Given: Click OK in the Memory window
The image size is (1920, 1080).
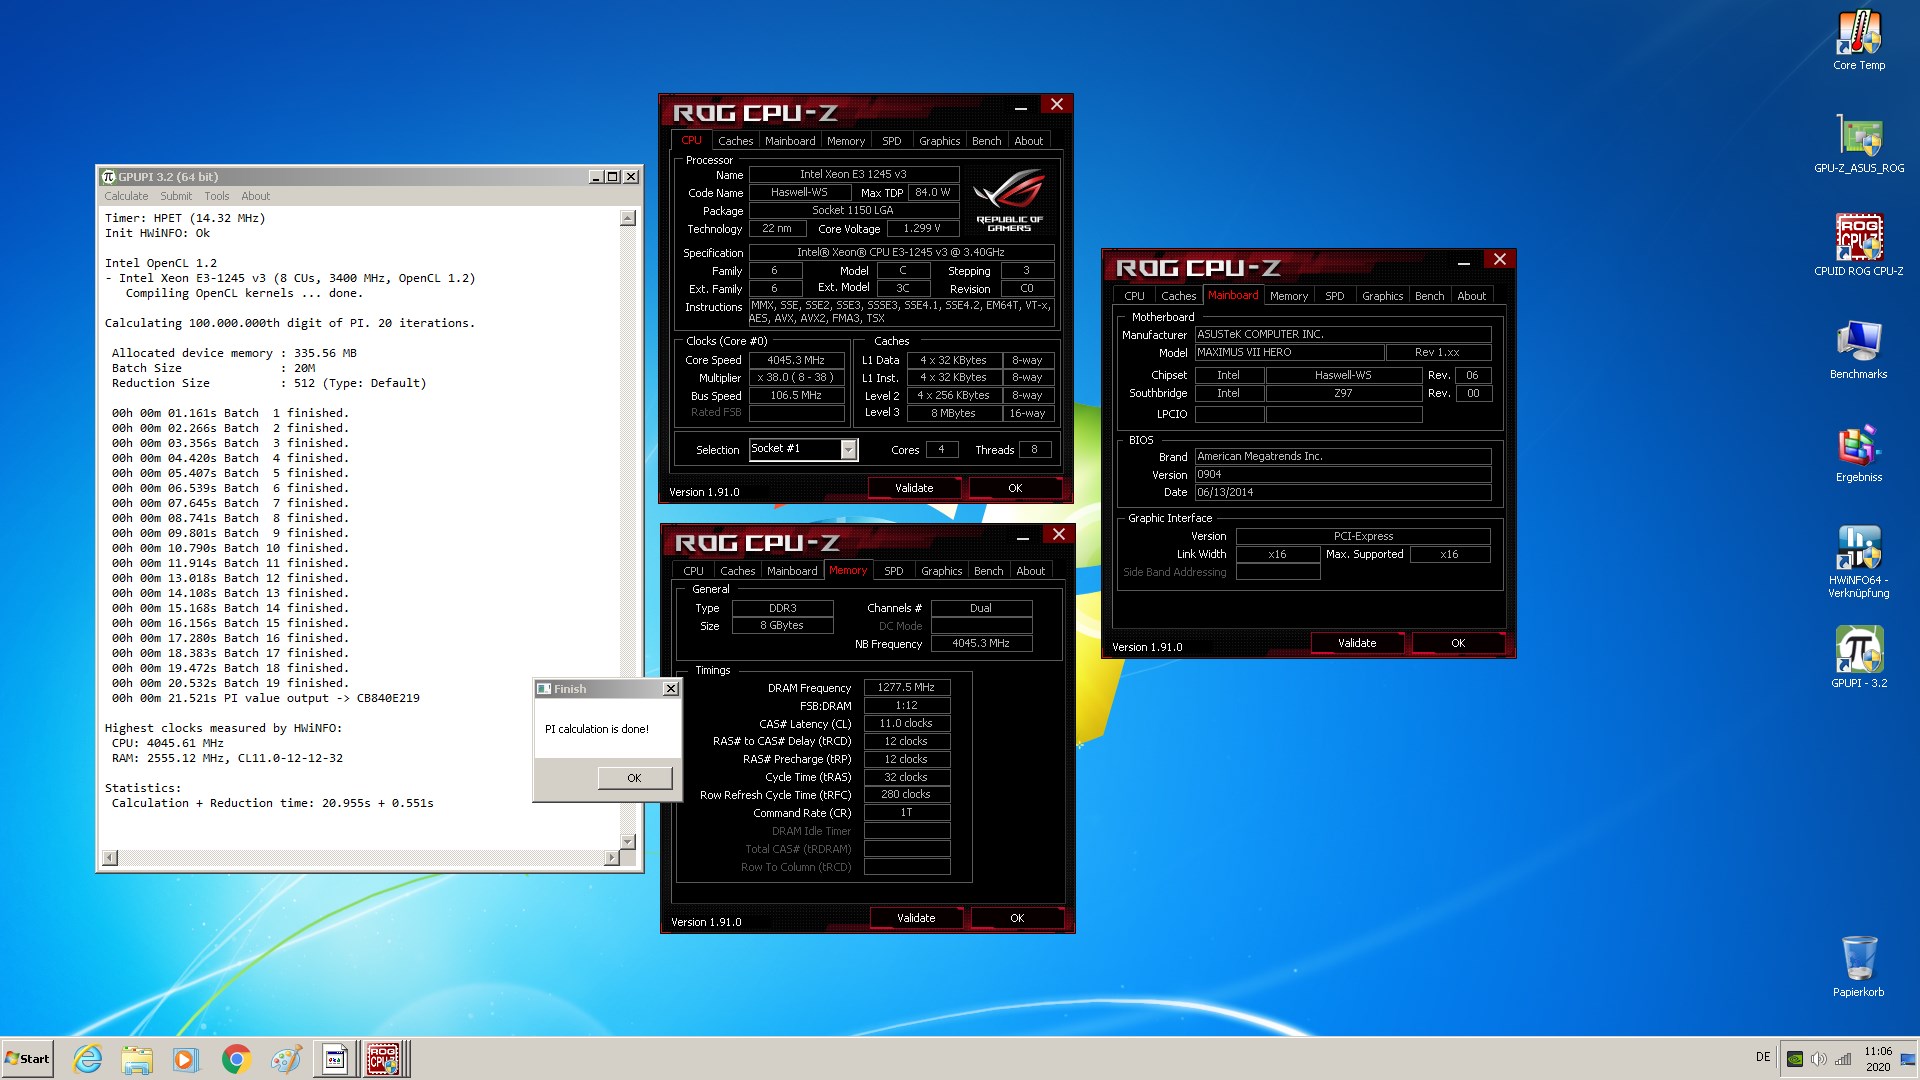Looking at the screenshot, I should tap(1017, 918).
